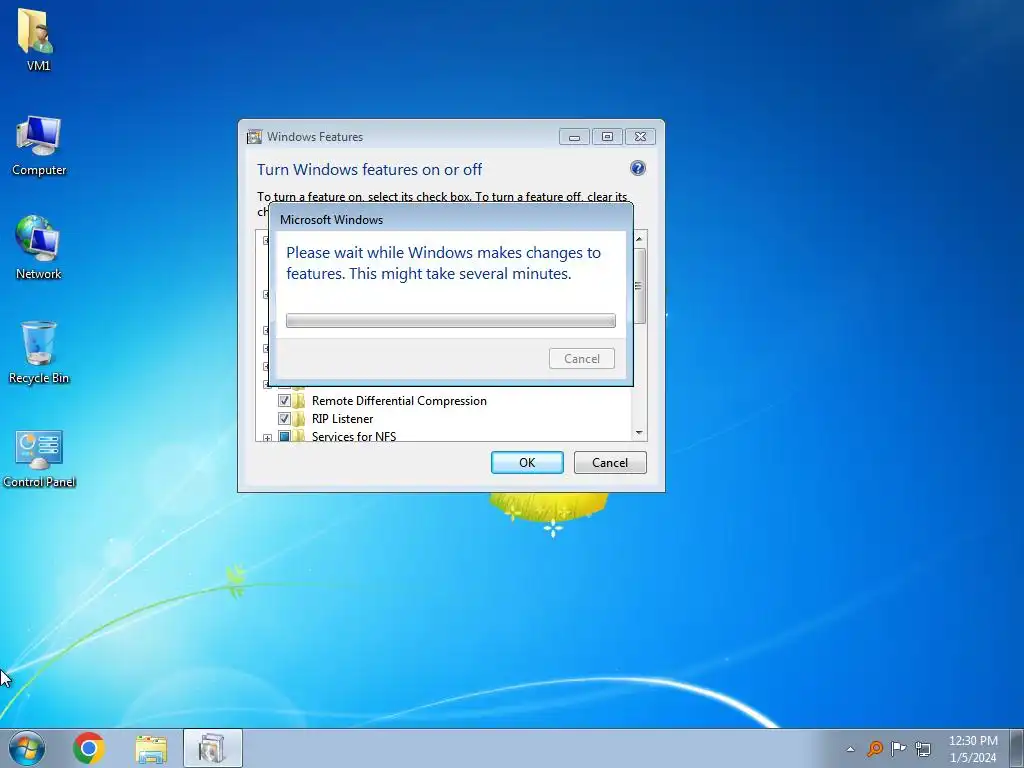1024x768 pixels.
Task: Toggle the Remote Differential Compression checkbox
Action: [284, 400]
